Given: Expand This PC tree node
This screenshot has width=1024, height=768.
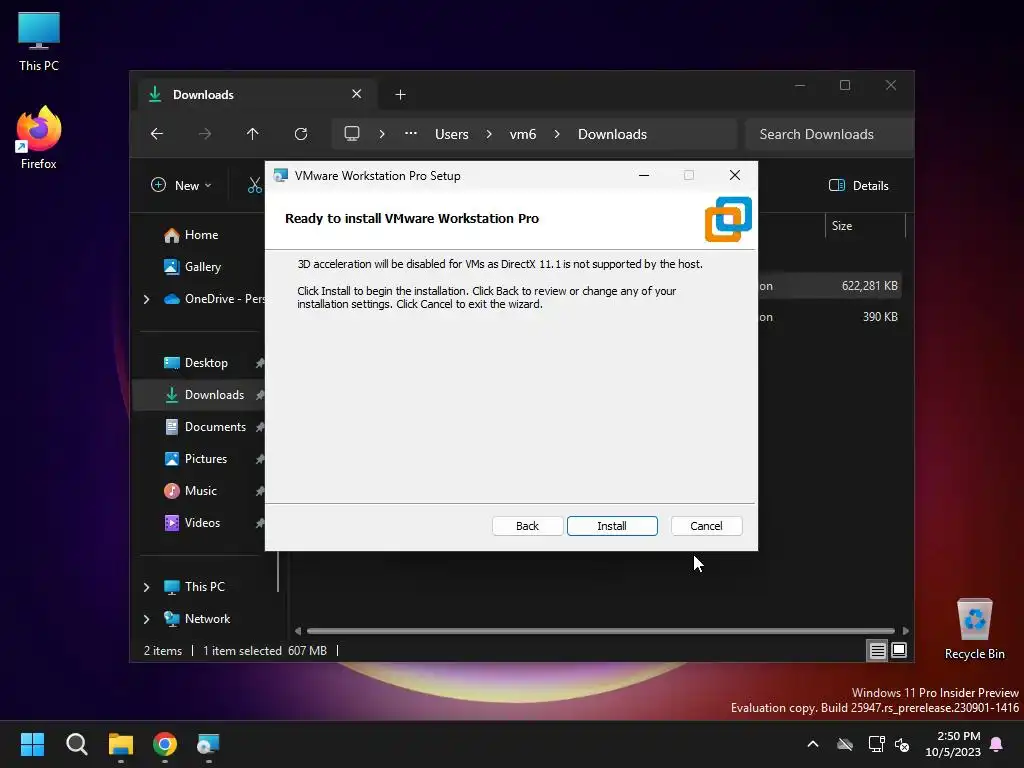Looking at the screenshot, I should pyautogui.click(x=146, y=587).
